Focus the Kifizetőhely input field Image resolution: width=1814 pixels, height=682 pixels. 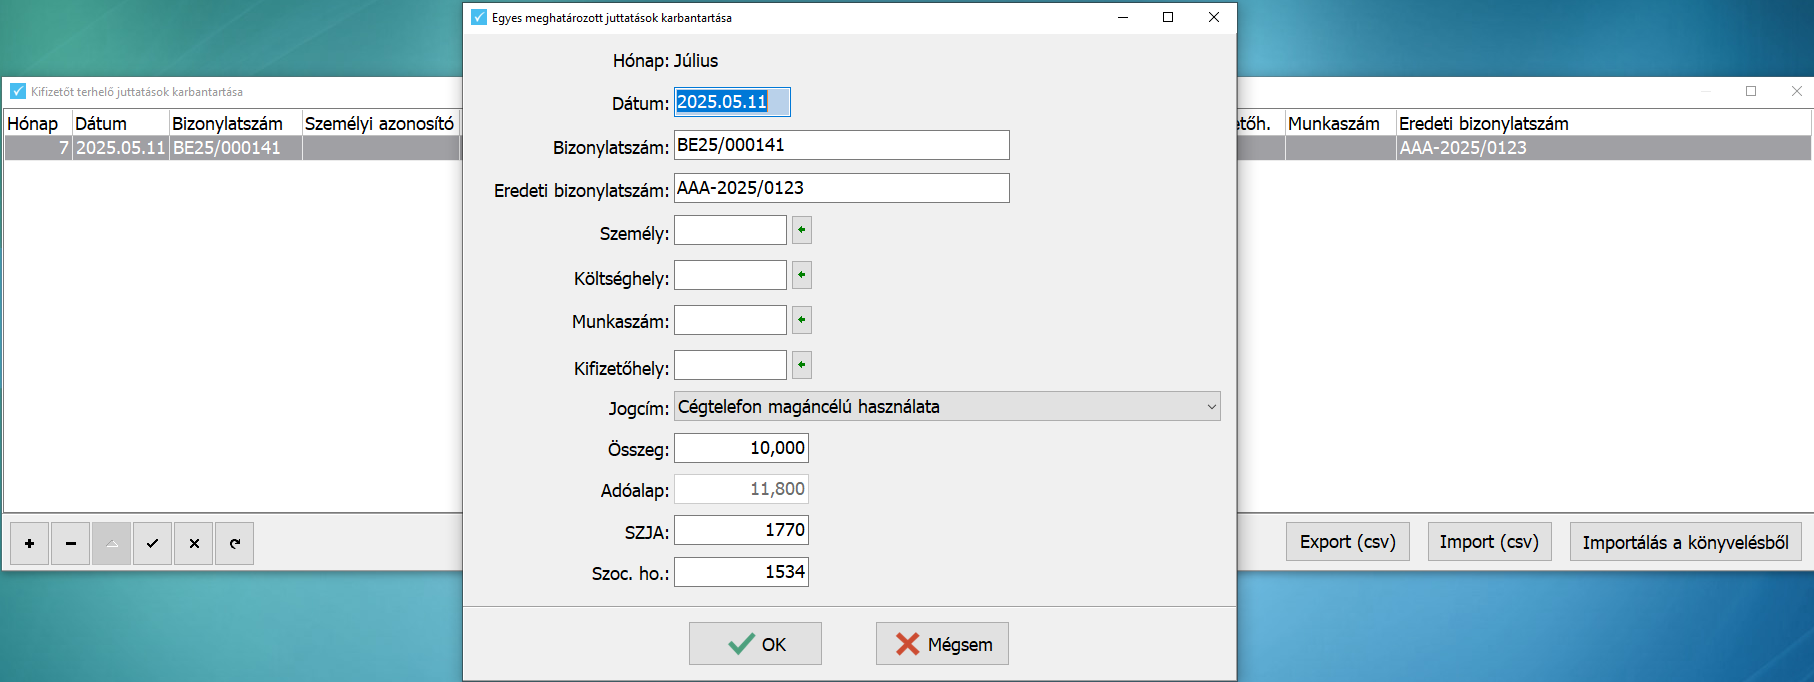click(x=730, y=365)
